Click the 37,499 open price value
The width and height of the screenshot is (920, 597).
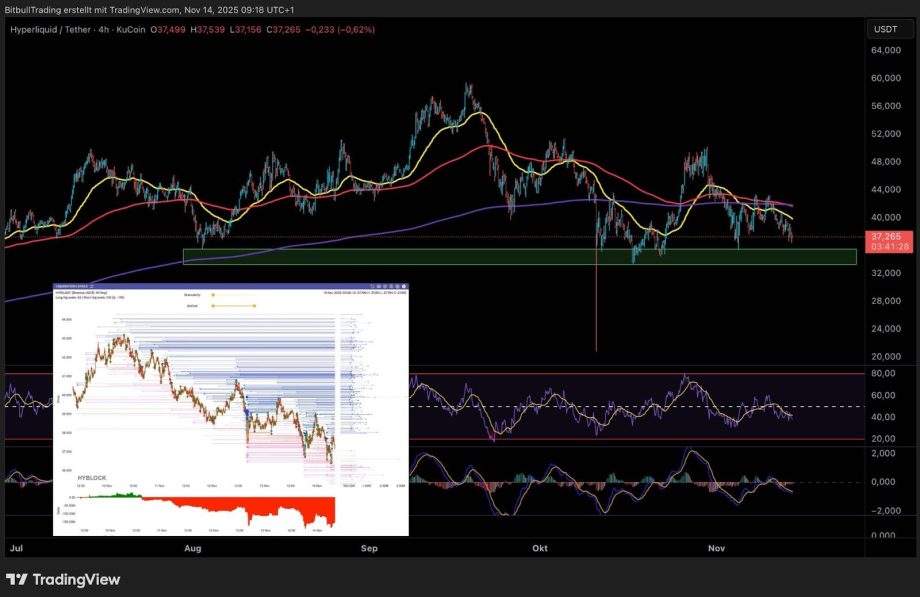172,29
